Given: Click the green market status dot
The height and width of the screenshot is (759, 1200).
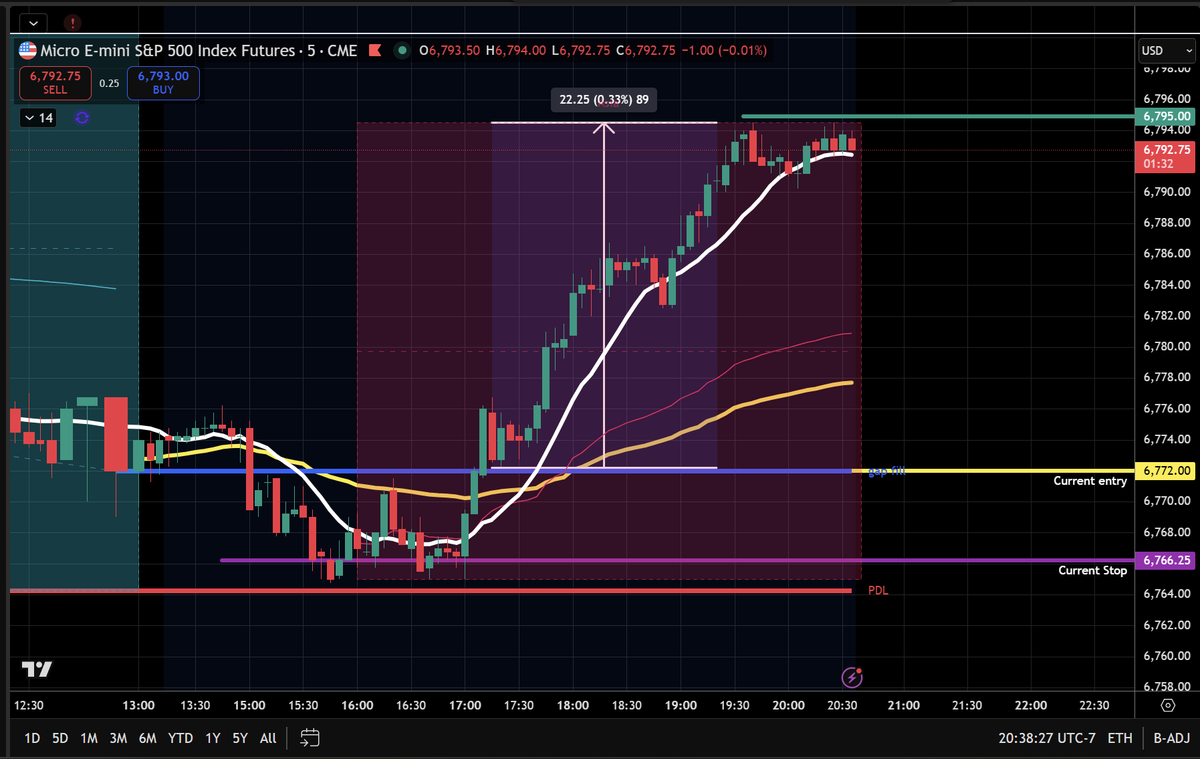Looking at the screenshot, I should point(402,50).
